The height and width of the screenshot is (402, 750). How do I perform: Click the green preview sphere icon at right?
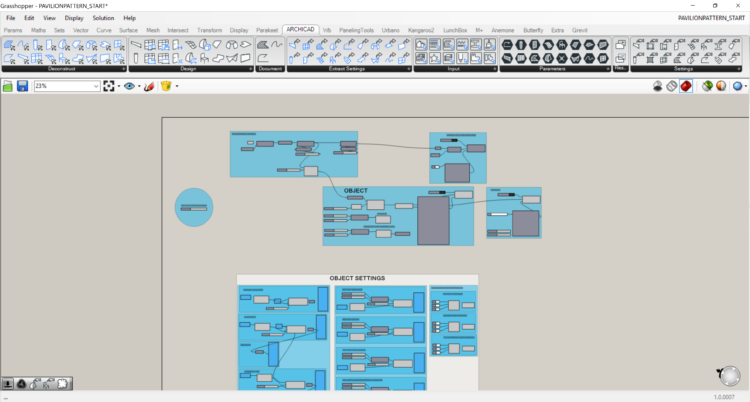[x=707, y=87]
